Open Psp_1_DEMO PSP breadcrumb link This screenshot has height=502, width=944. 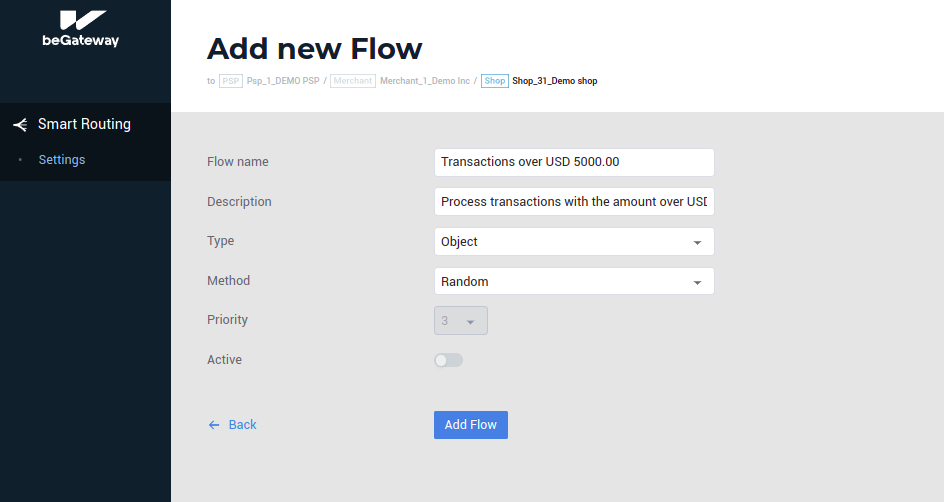(283, 81)
